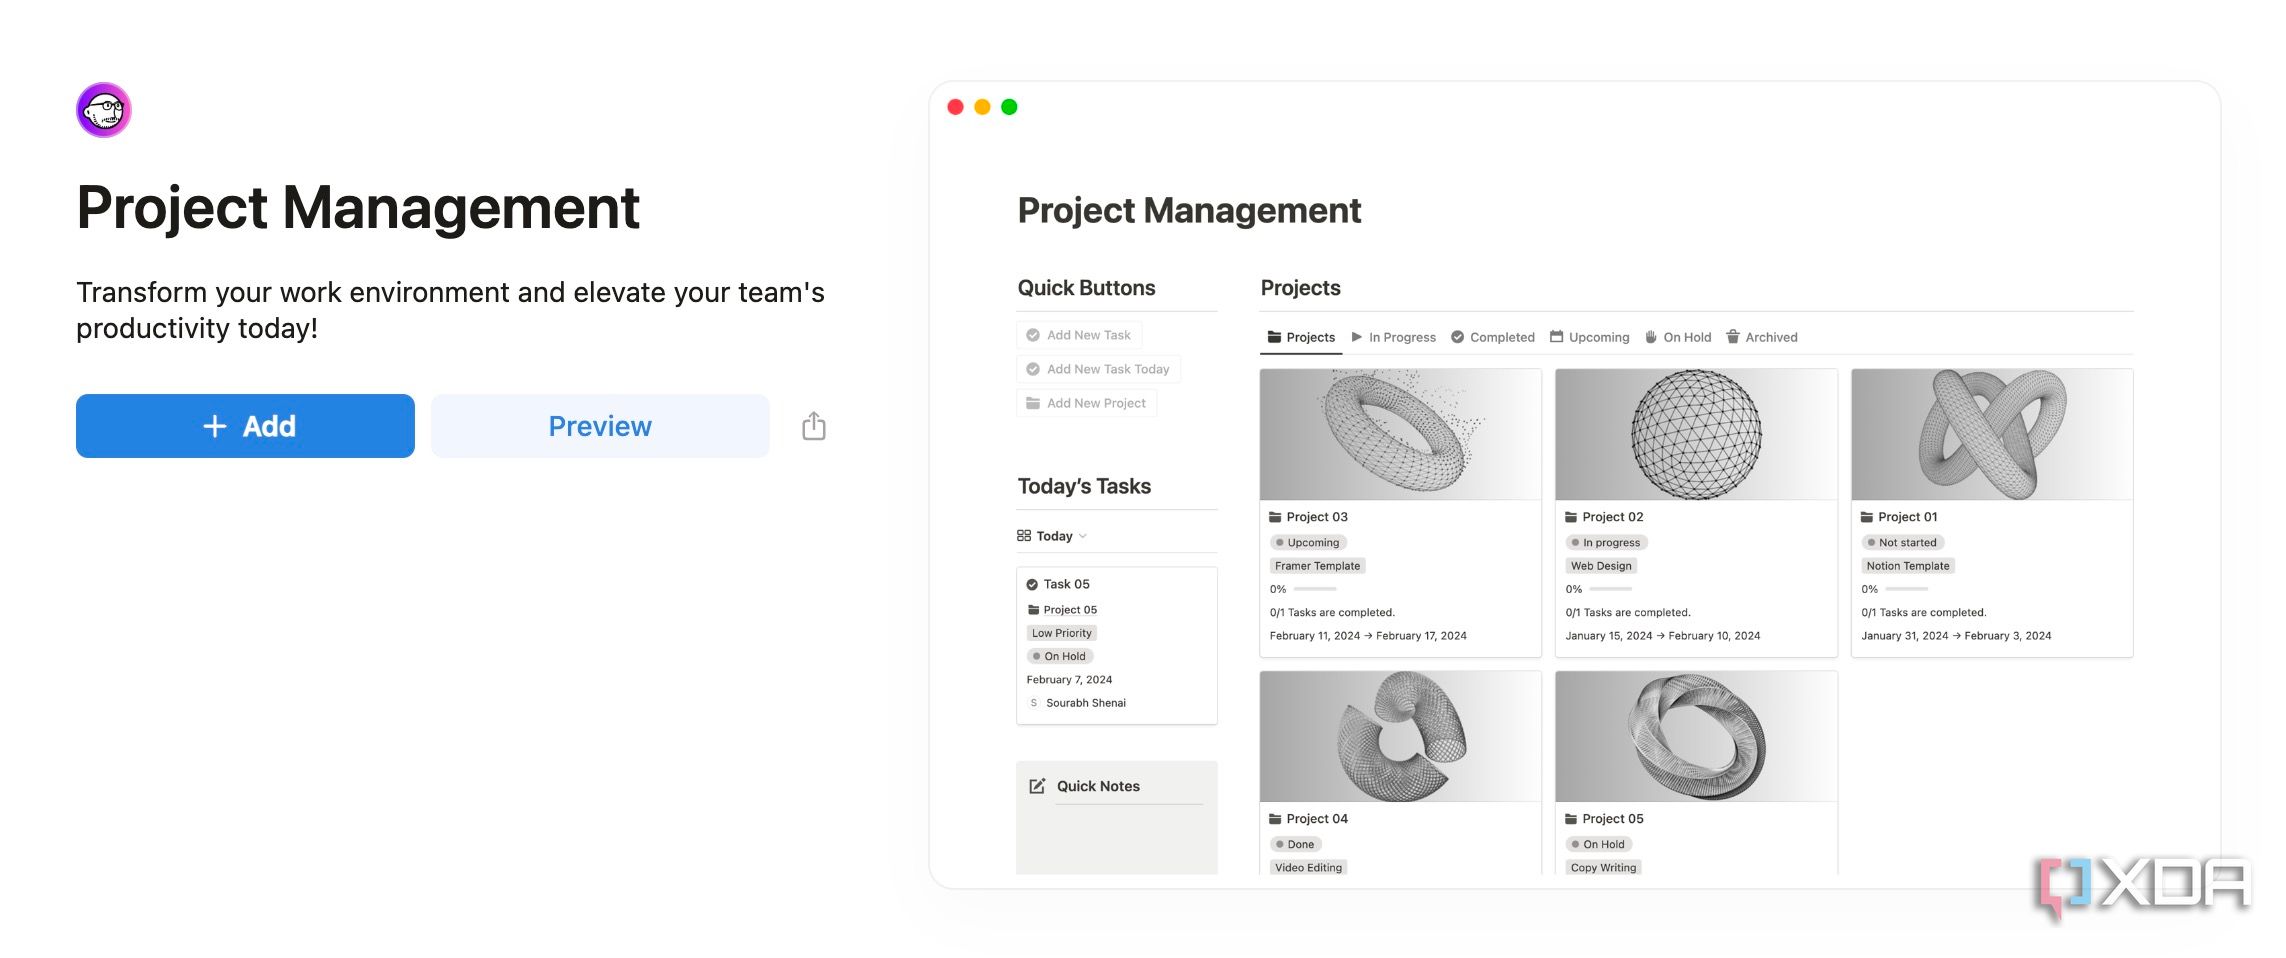Click the creator avatar icon
The width and height of the screenshot is (2286, 958).
(104, 110)
